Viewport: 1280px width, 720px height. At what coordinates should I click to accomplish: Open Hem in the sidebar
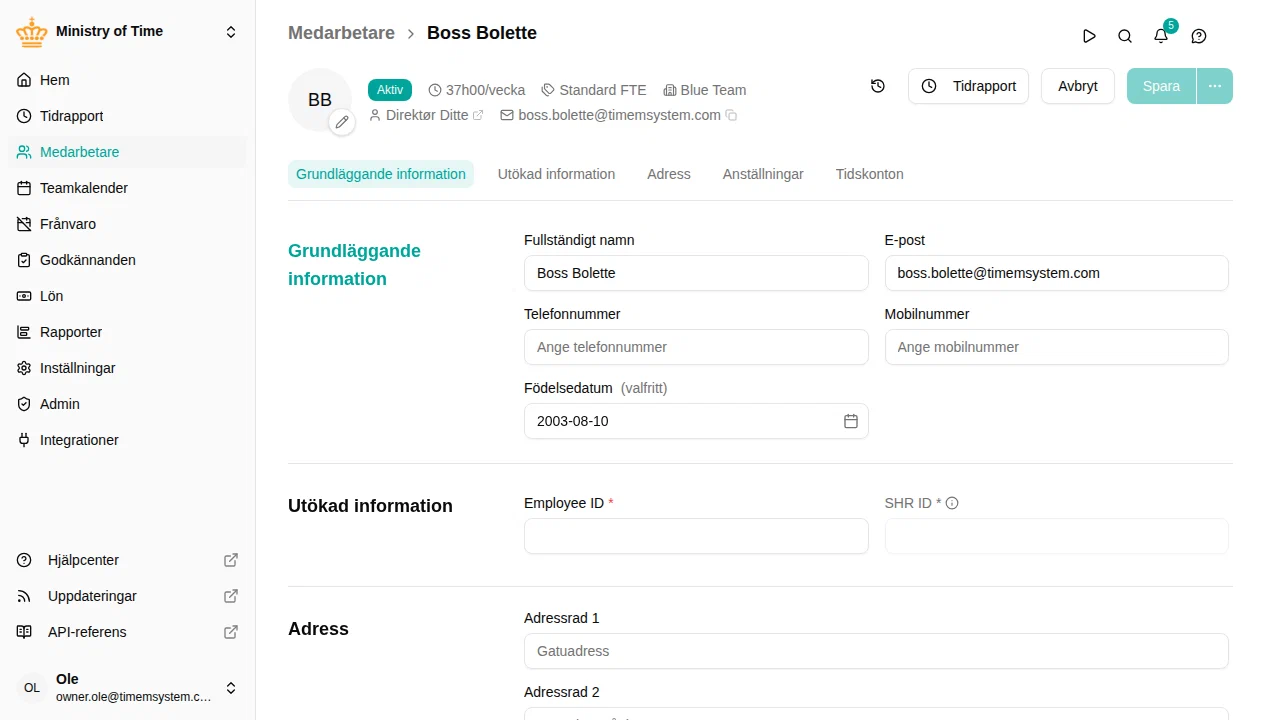point(128,80)
